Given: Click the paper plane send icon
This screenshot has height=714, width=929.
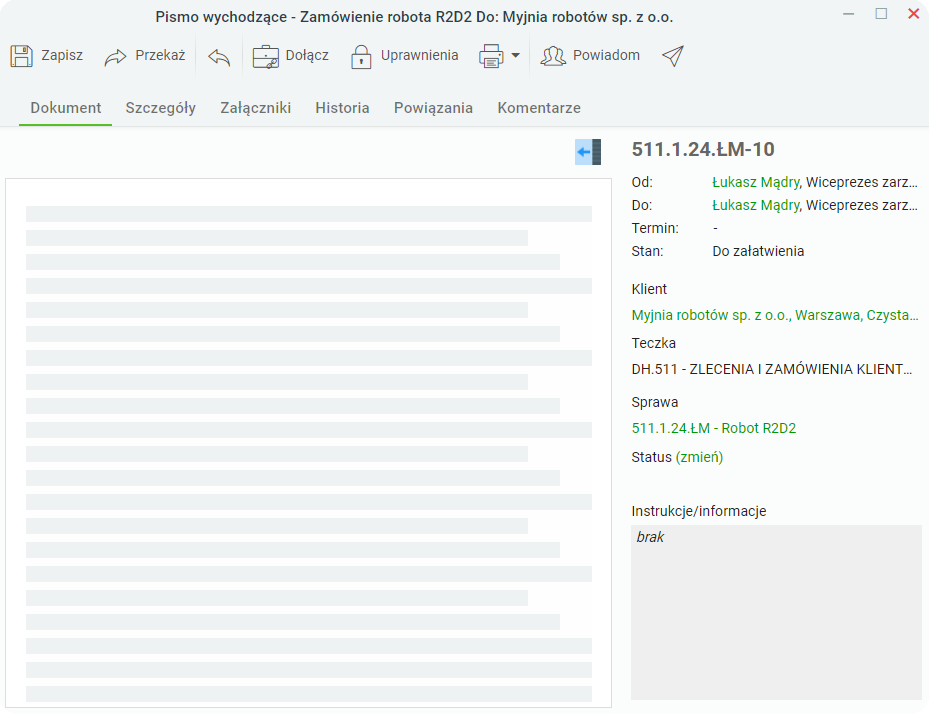Looking at the screenshot, I should (x=673, y=56).
